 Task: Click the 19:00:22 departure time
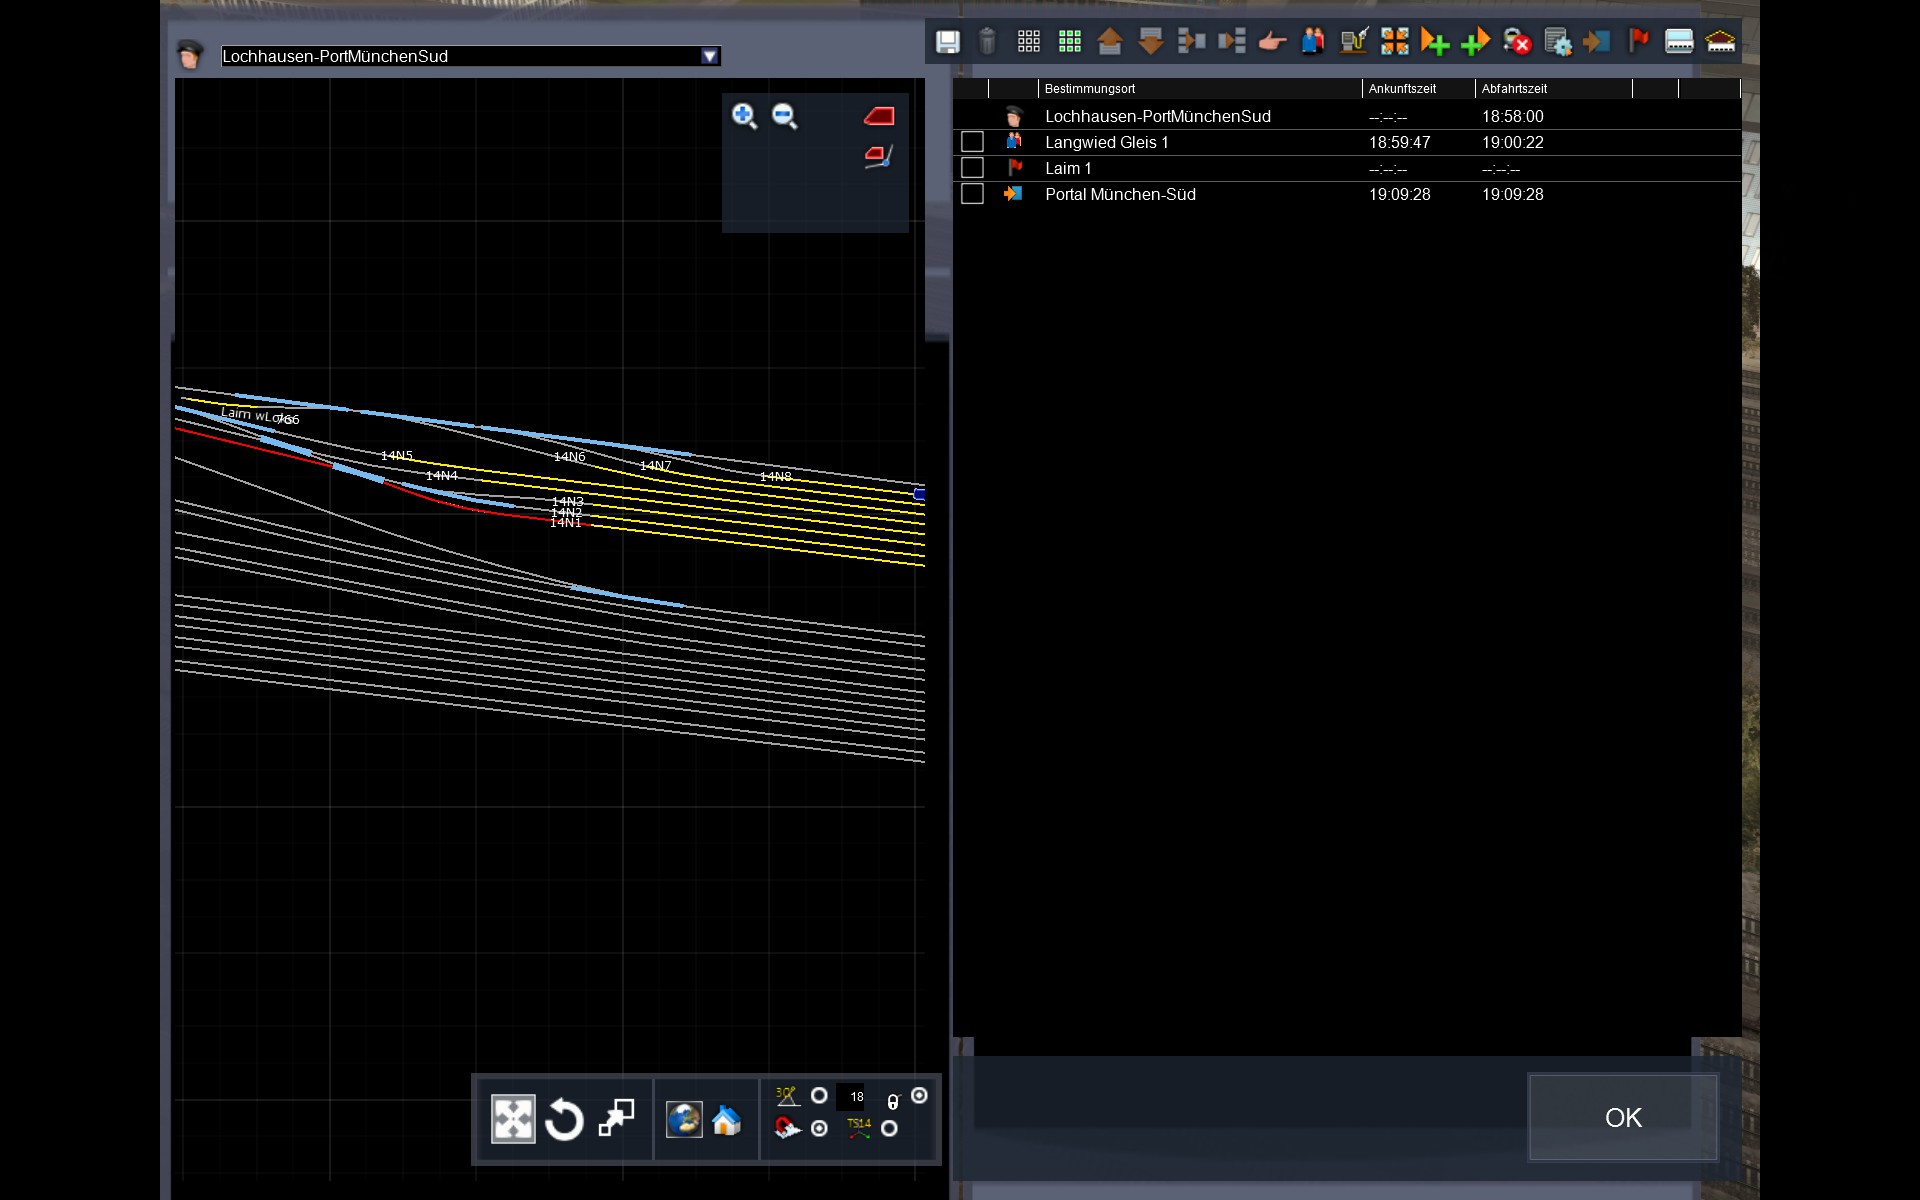1512,142
